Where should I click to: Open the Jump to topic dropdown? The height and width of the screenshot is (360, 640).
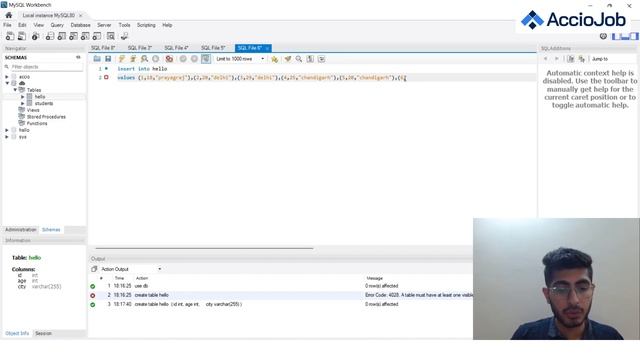click(612, 59)
